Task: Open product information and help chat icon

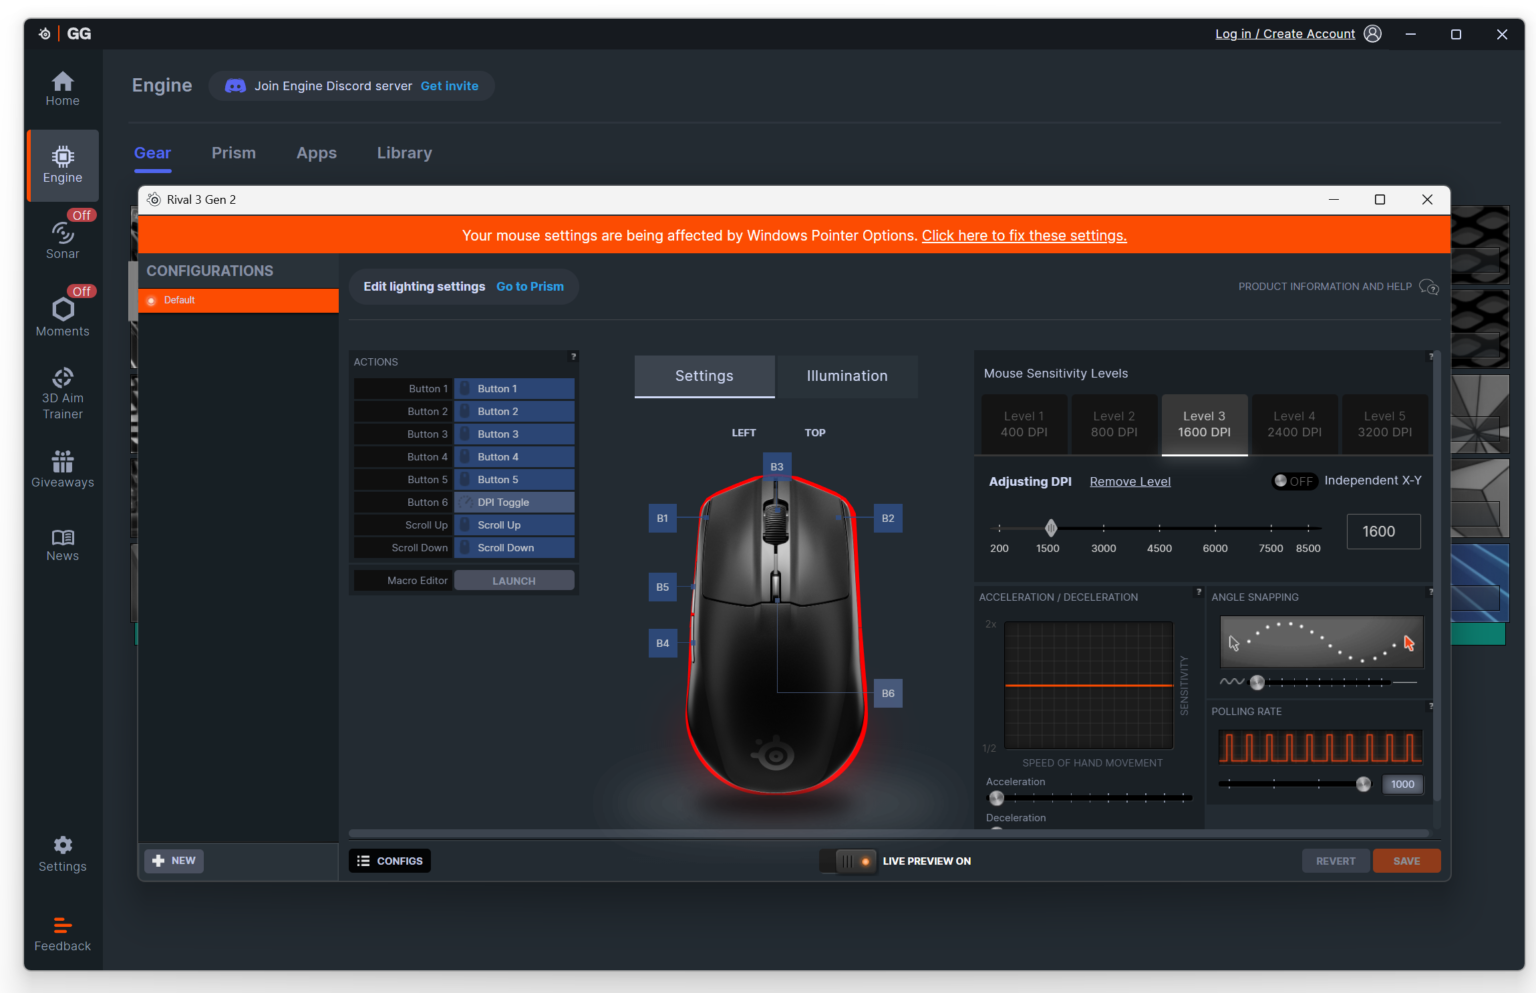Action: (x=1429, y=287)
